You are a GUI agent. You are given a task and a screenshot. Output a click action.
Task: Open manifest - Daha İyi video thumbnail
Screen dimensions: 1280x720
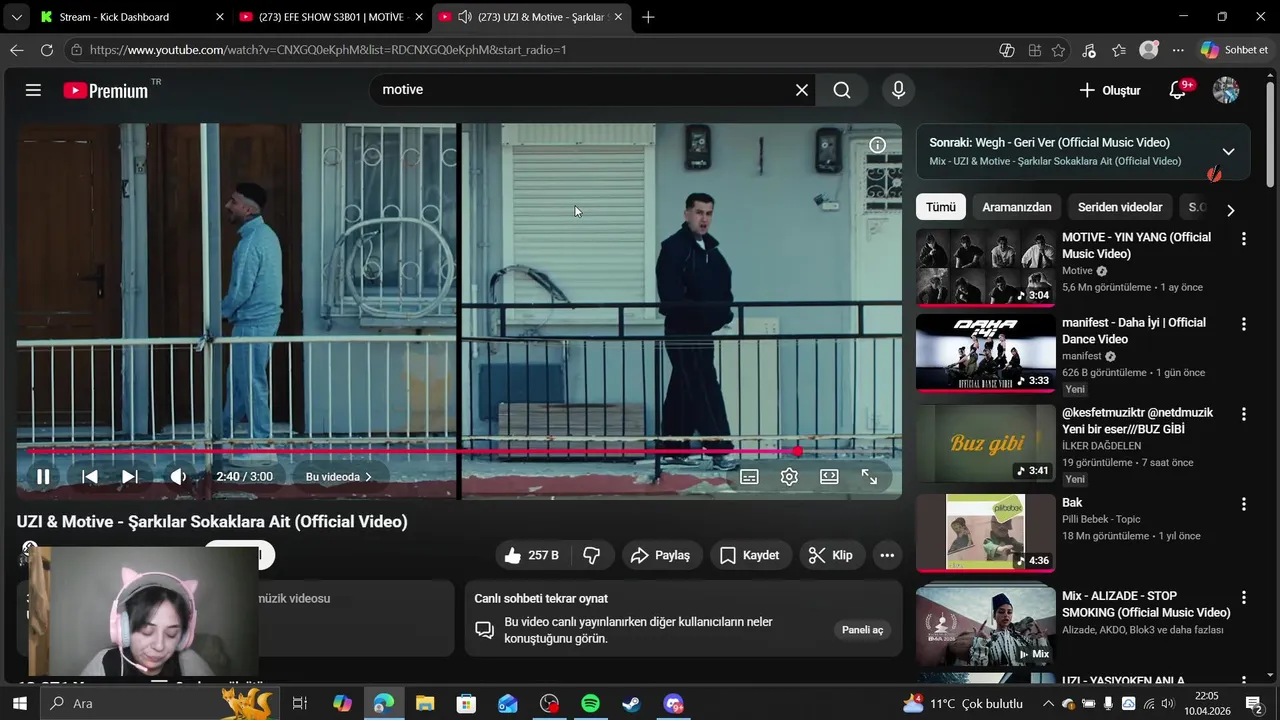pos(985,352)
